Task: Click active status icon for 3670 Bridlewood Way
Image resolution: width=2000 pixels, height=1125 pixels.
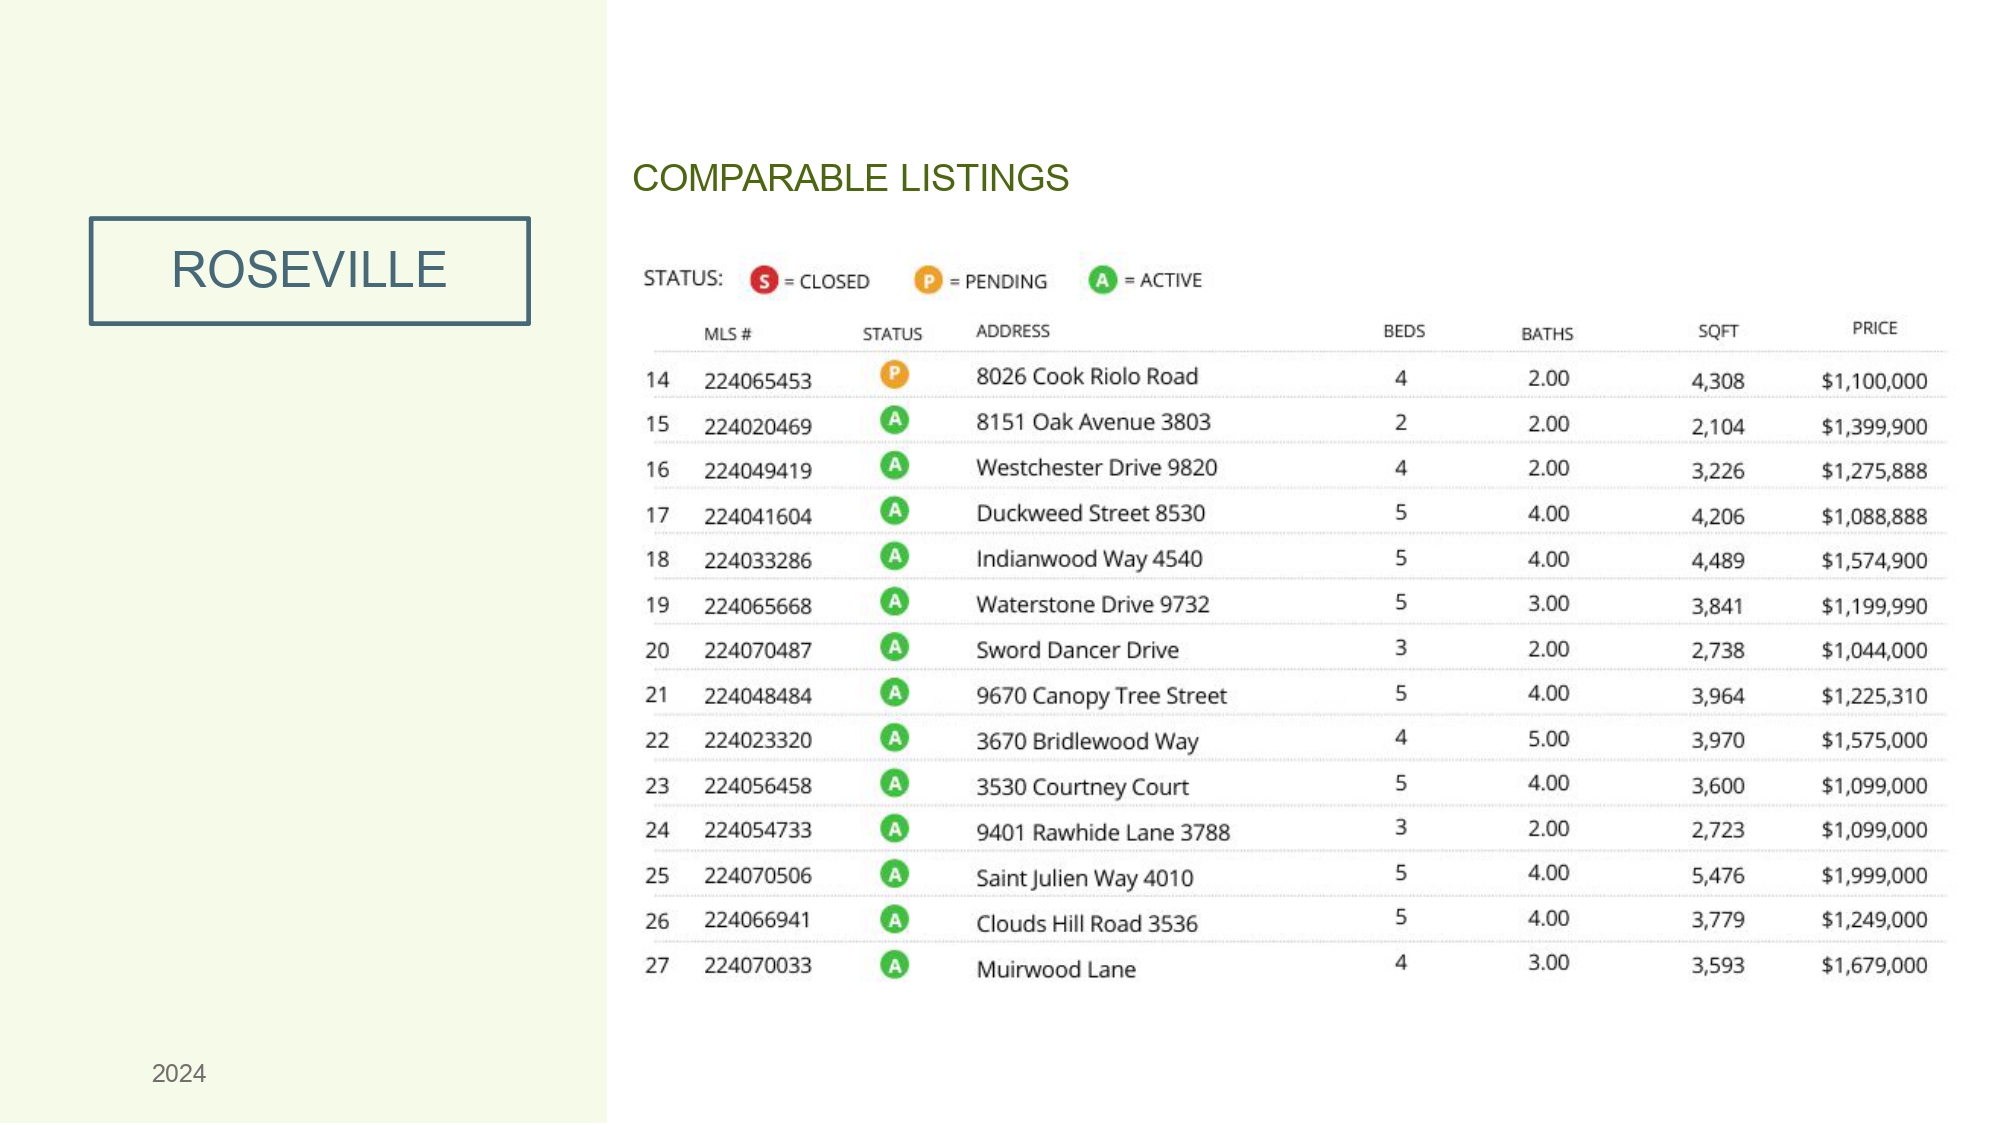Action: 894,738
